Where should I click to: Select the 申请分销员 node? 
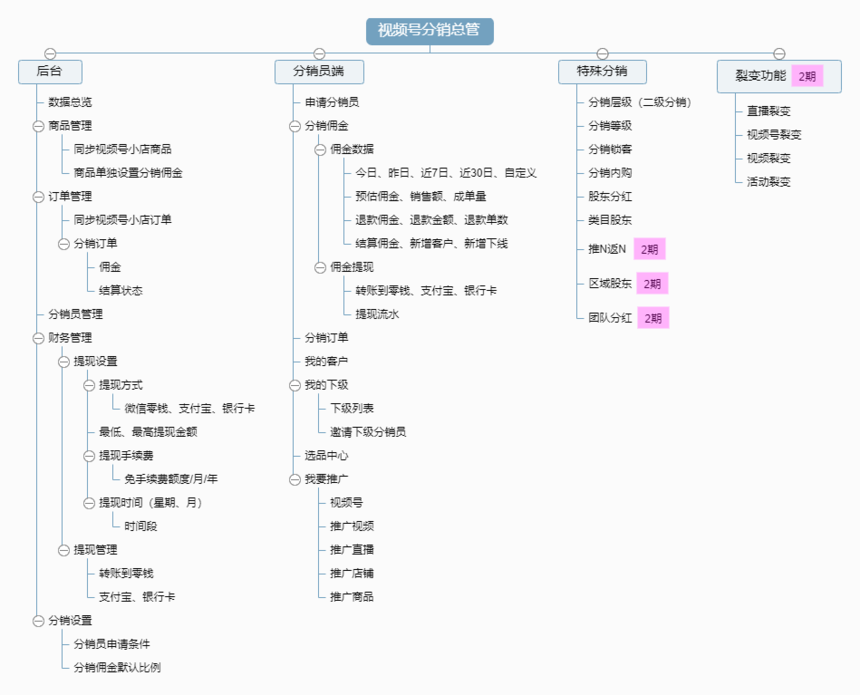(x=332, y=102)
